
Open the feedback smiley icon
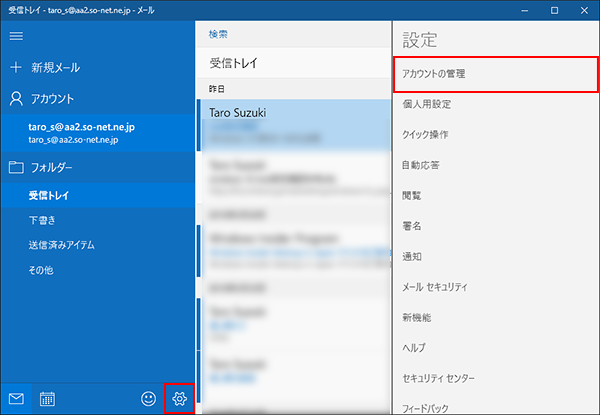[x=149, y=398]
